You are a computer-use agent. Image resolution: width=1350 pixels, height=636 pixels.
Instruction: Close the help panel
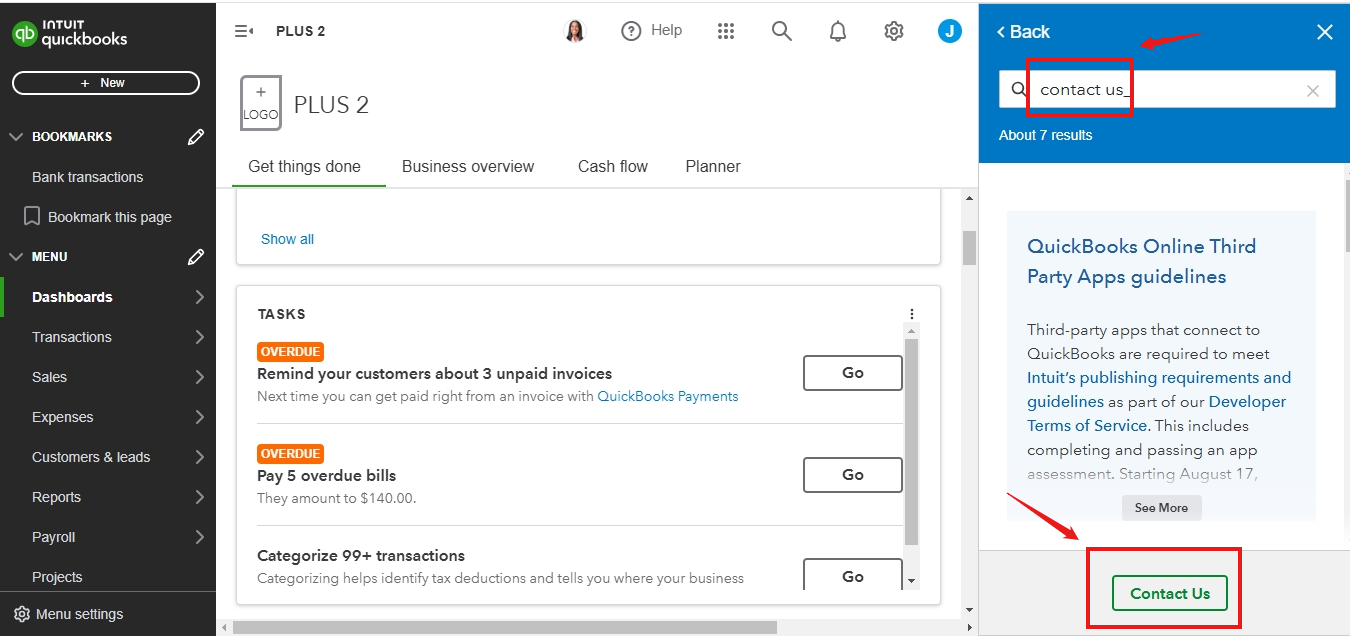pyautogui.click(x=1325, y=32)
